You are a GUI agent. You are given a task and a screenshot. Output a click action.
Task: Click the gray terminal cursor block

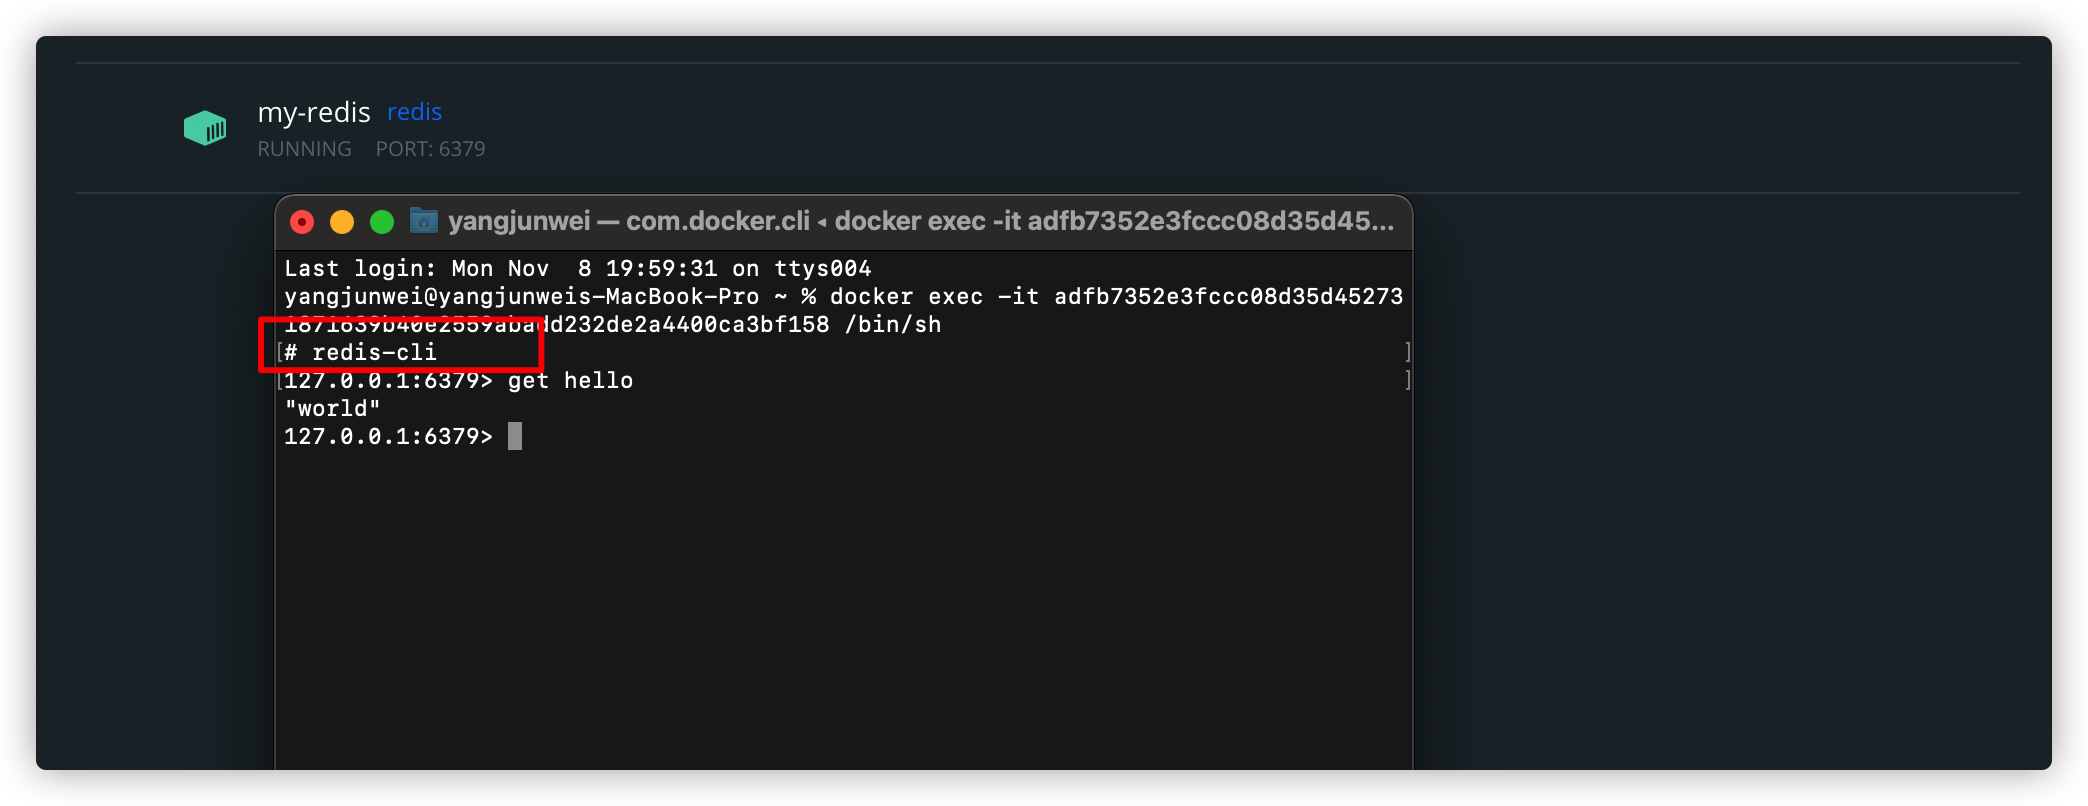pos(515,437)
